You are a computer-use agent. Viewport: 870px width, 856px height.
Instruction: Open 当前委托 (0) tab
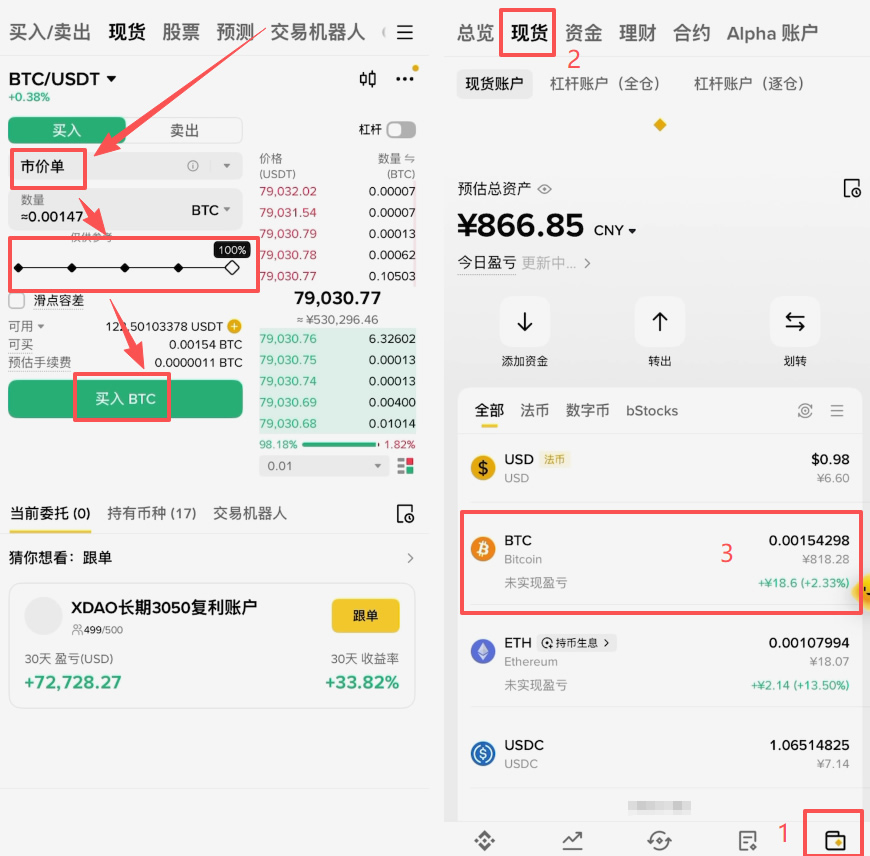pos(50,513)
